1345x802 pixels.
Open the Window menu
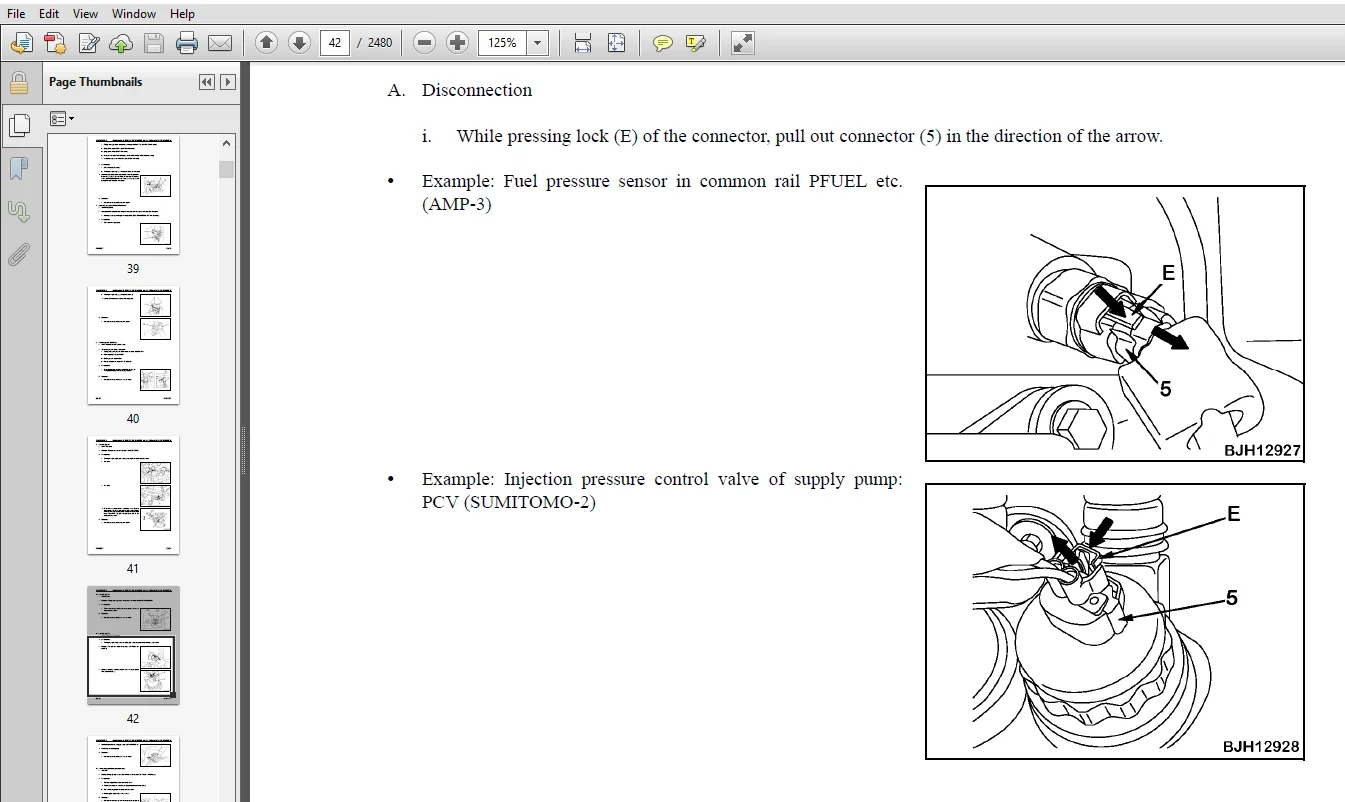pyautogui.click(x=134, y=13)
